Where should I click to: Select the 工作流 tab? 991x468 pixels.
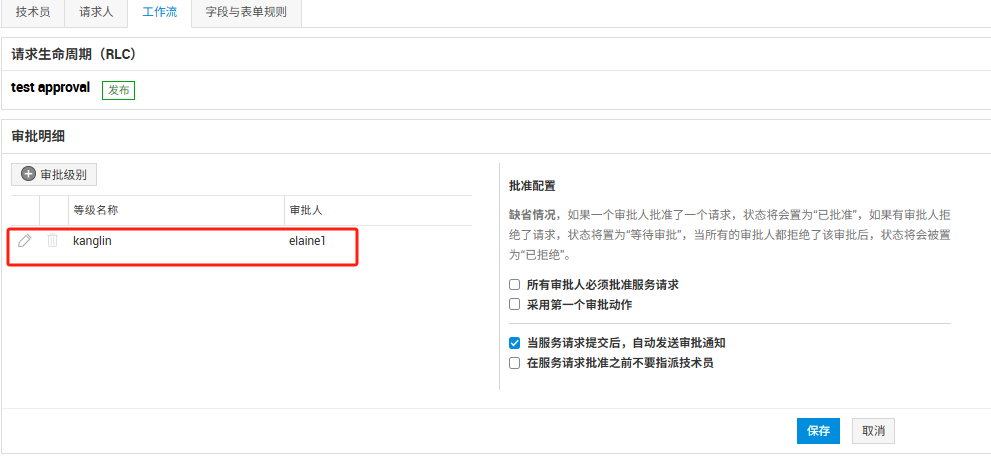pyautogui.click(x=159, y=12)
